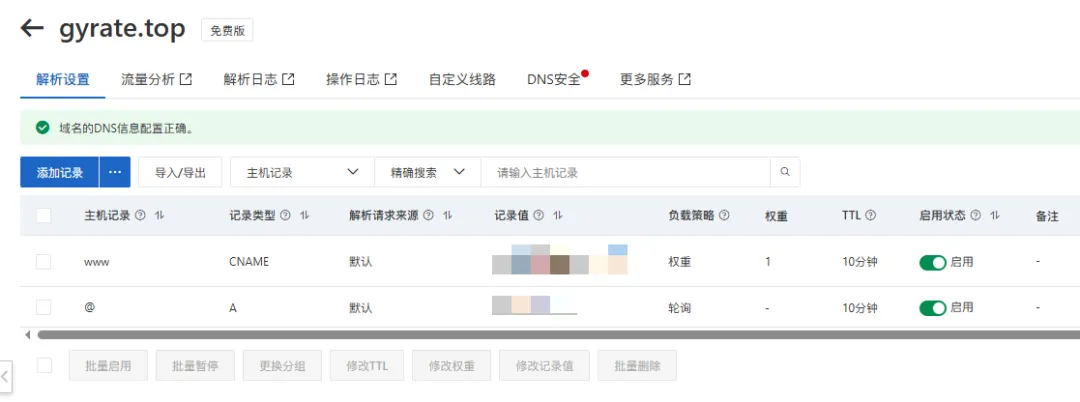Viewport: 1080px width, 402px height.
Task: Sort by 记录值 using sort icon
Action: click(x=558, y=215)
